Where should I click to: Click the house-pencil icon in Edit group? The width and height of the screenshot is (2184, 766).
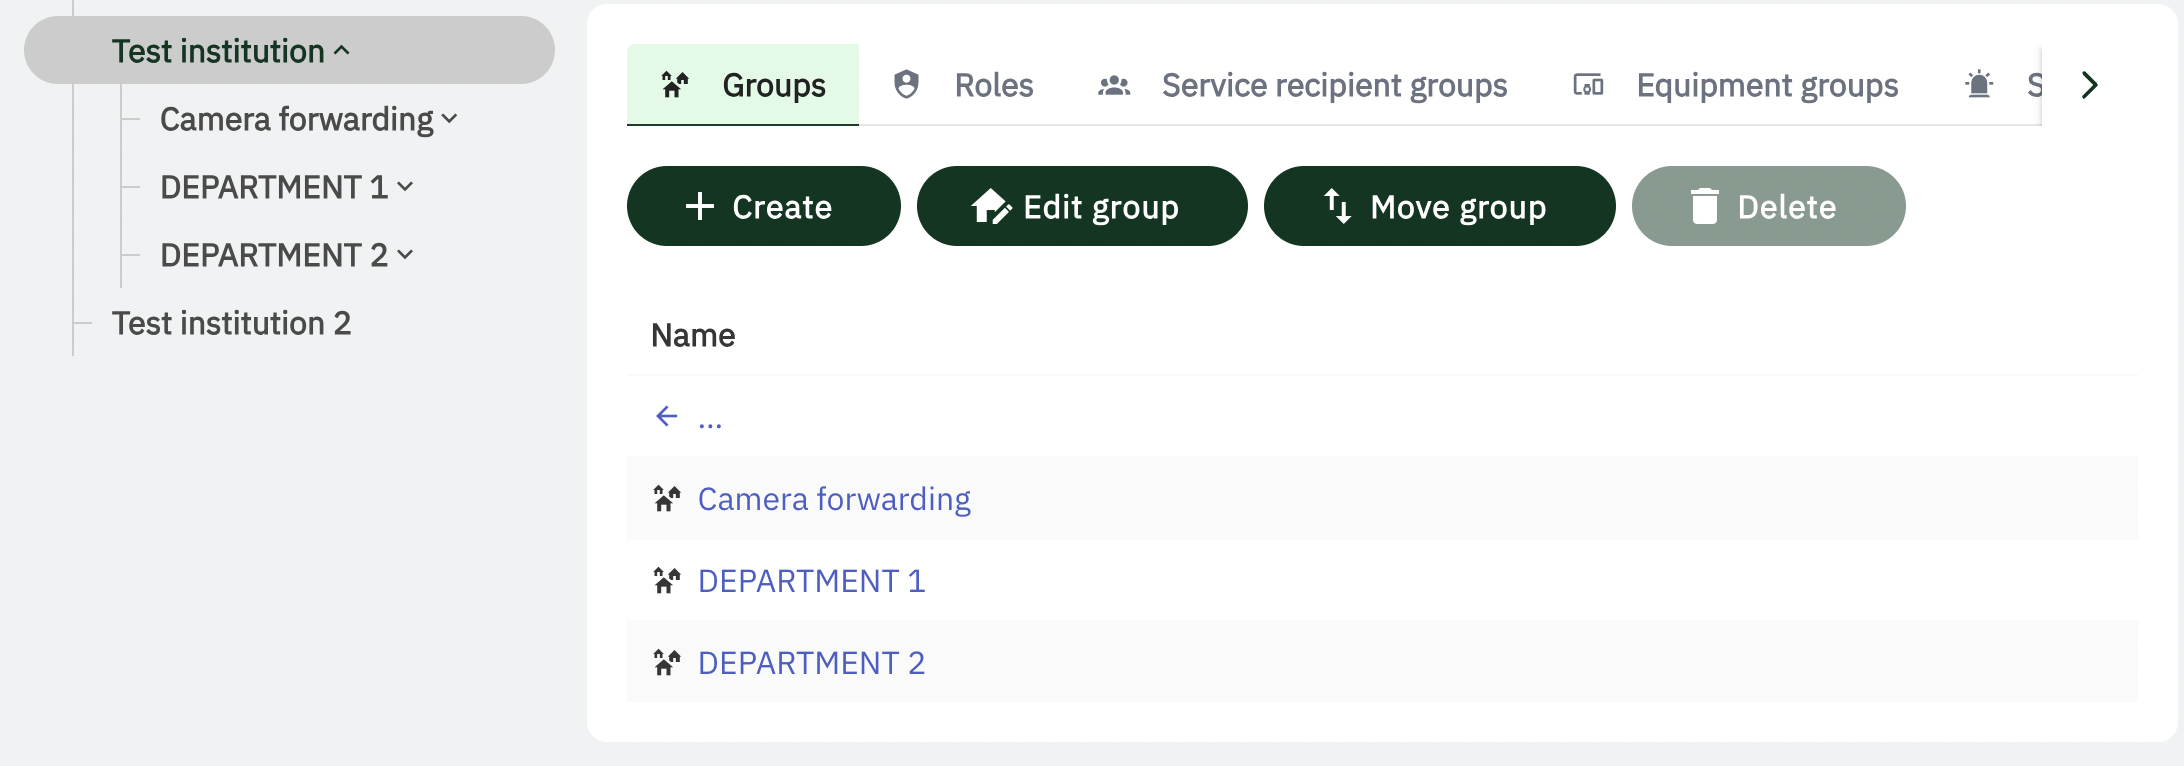point(991,206)
